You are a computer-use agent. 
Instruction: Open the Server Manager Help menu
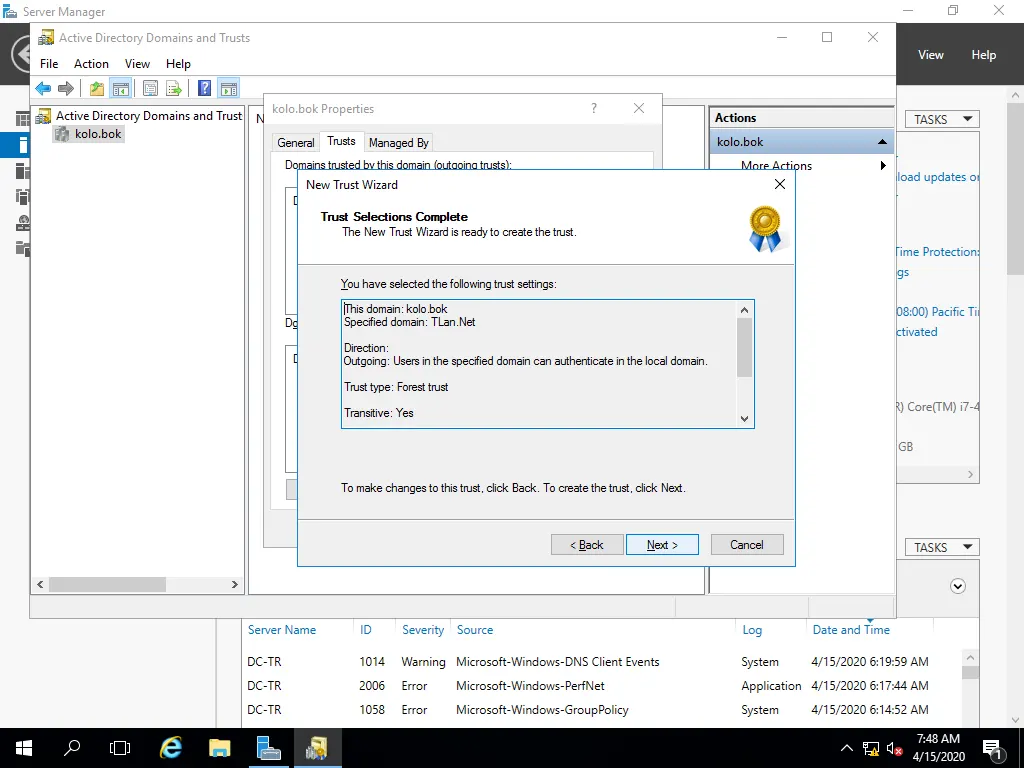click(984, 55)
